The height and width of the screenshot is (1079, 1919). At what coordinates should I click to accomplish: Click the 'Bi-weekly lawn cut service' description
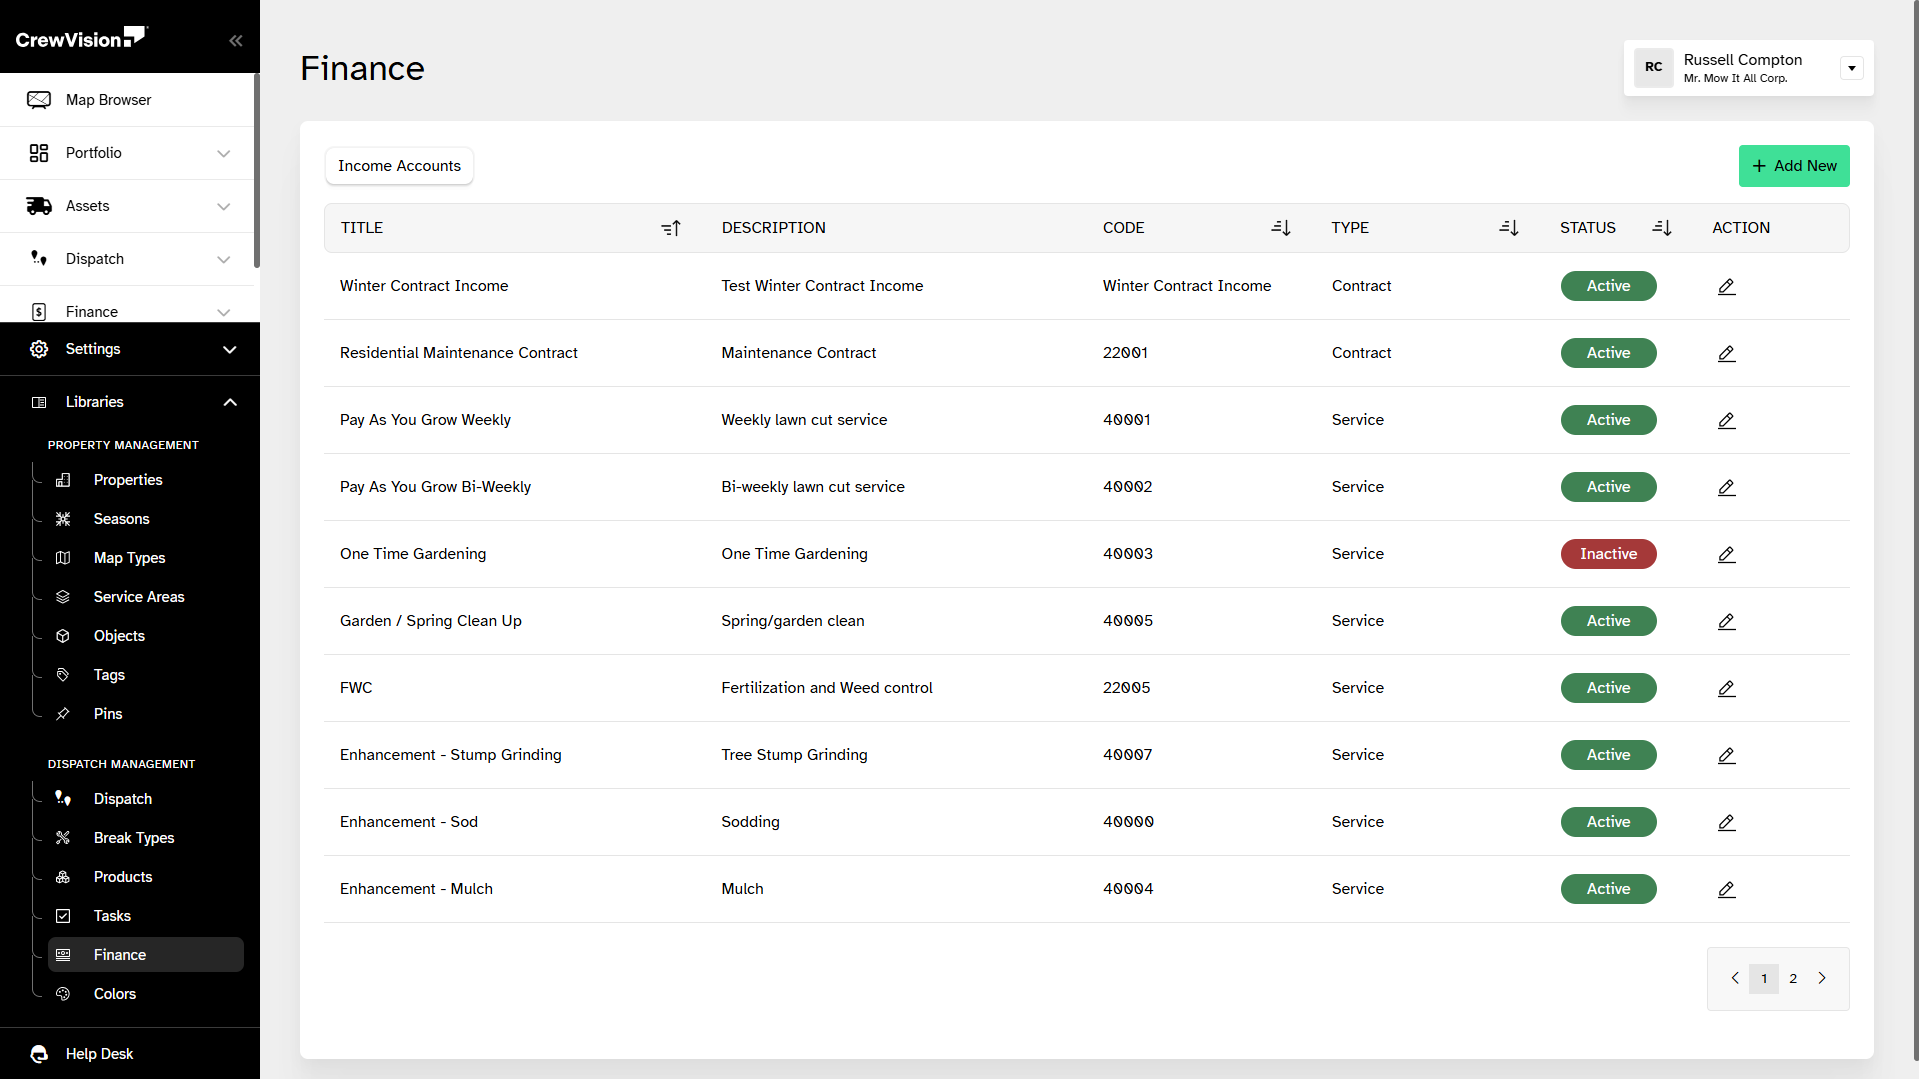(813, 487)
